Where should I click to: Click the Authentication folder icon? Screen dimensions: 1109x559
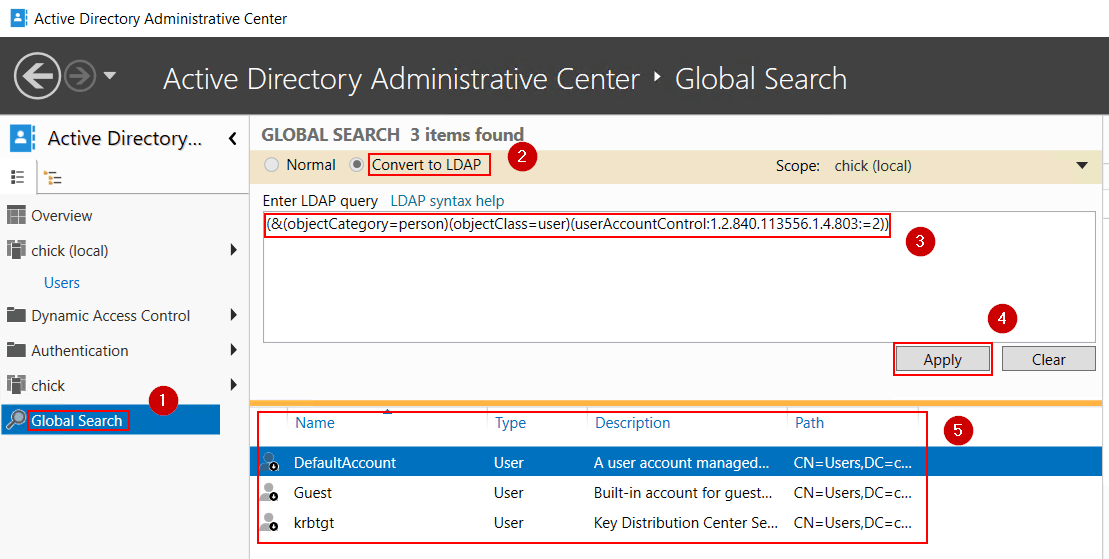[x=16, y=349]
